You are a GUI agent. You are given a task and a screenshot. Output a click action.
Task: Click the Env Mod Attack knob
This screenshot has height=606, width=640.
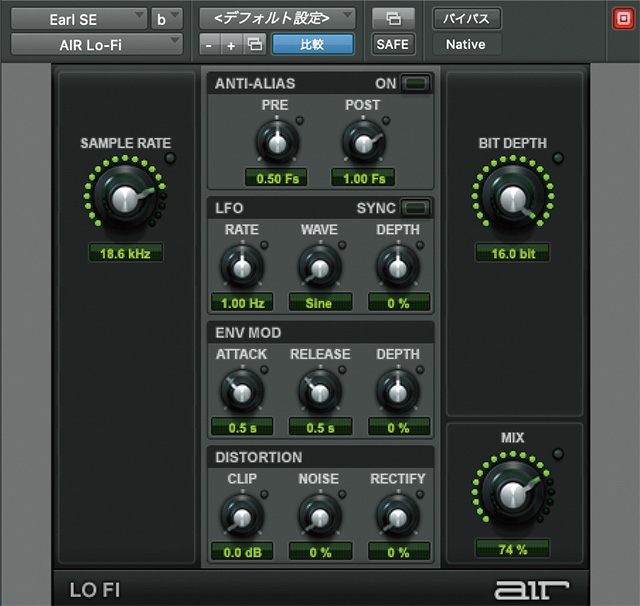[242, 392]
